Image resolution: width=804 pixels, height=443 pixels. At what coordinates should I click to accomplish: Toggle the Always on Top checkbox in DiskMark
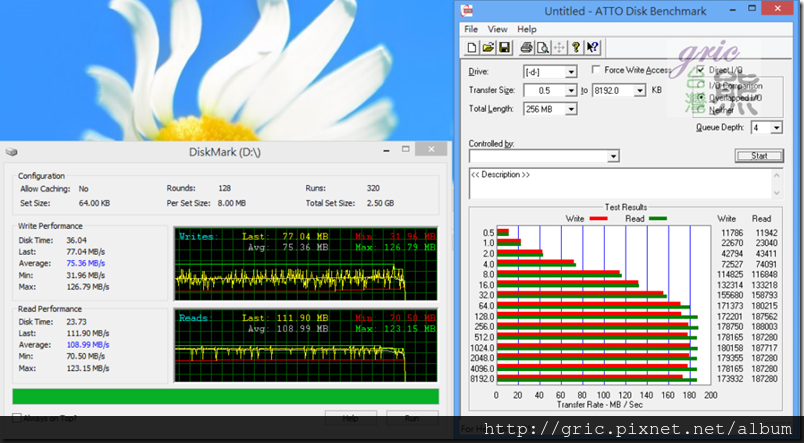(17, 418)
